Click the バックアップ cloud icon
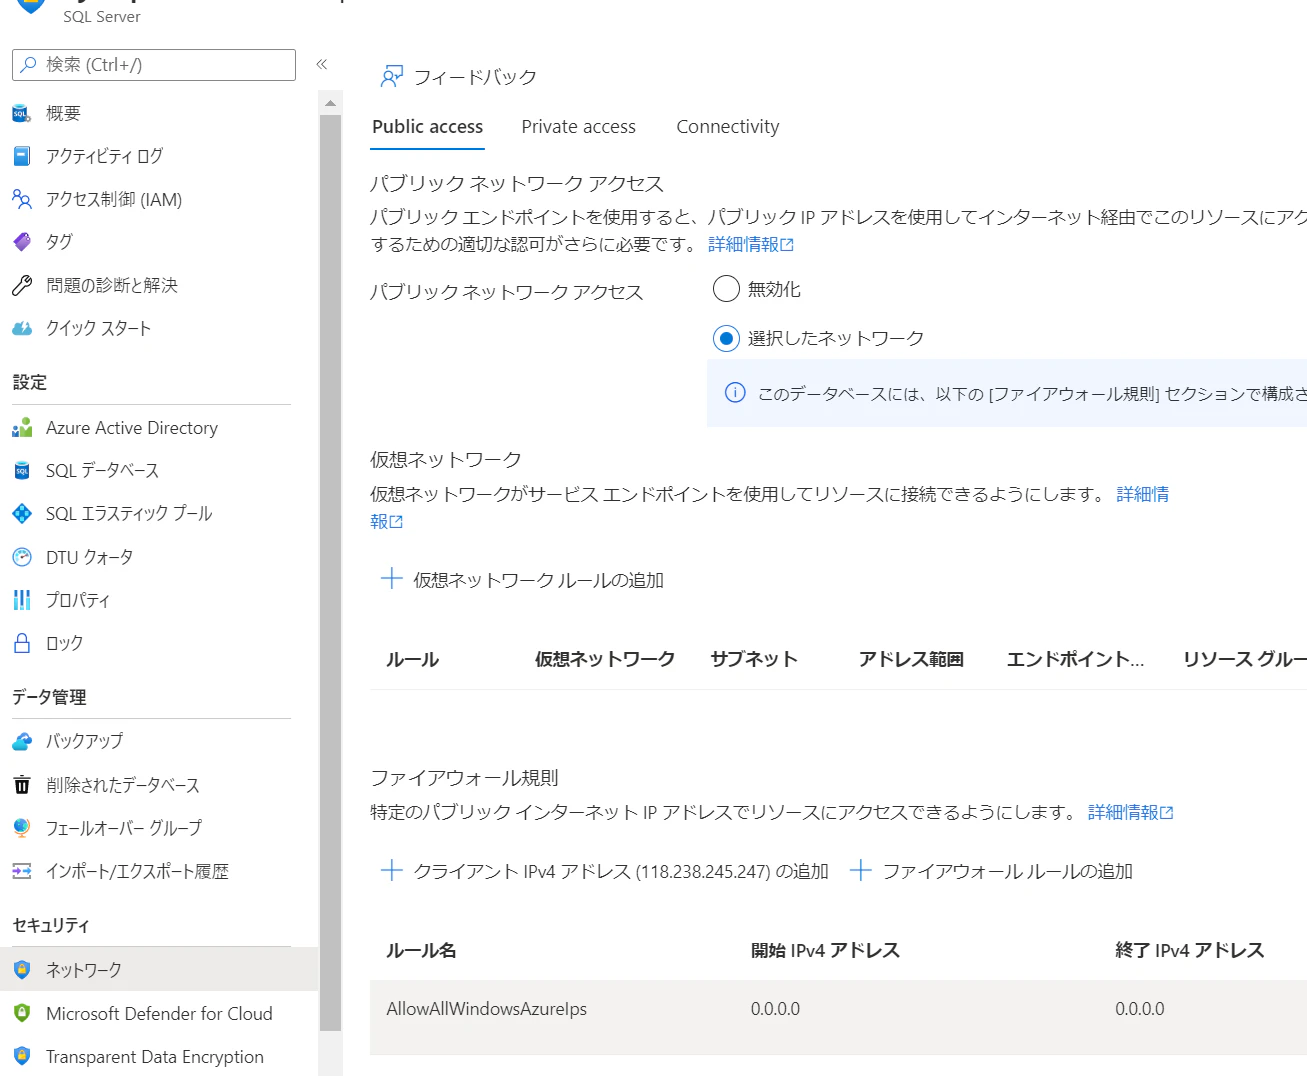This screenshot has height=1076, width=1307. [21, 741]
